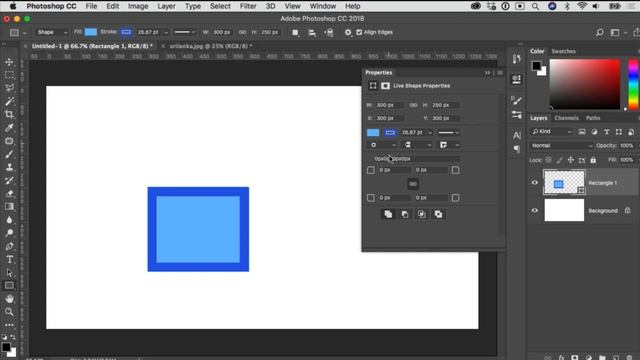Switch to the Channels tab
Screen dimensions: 640x360
(566, 118)
